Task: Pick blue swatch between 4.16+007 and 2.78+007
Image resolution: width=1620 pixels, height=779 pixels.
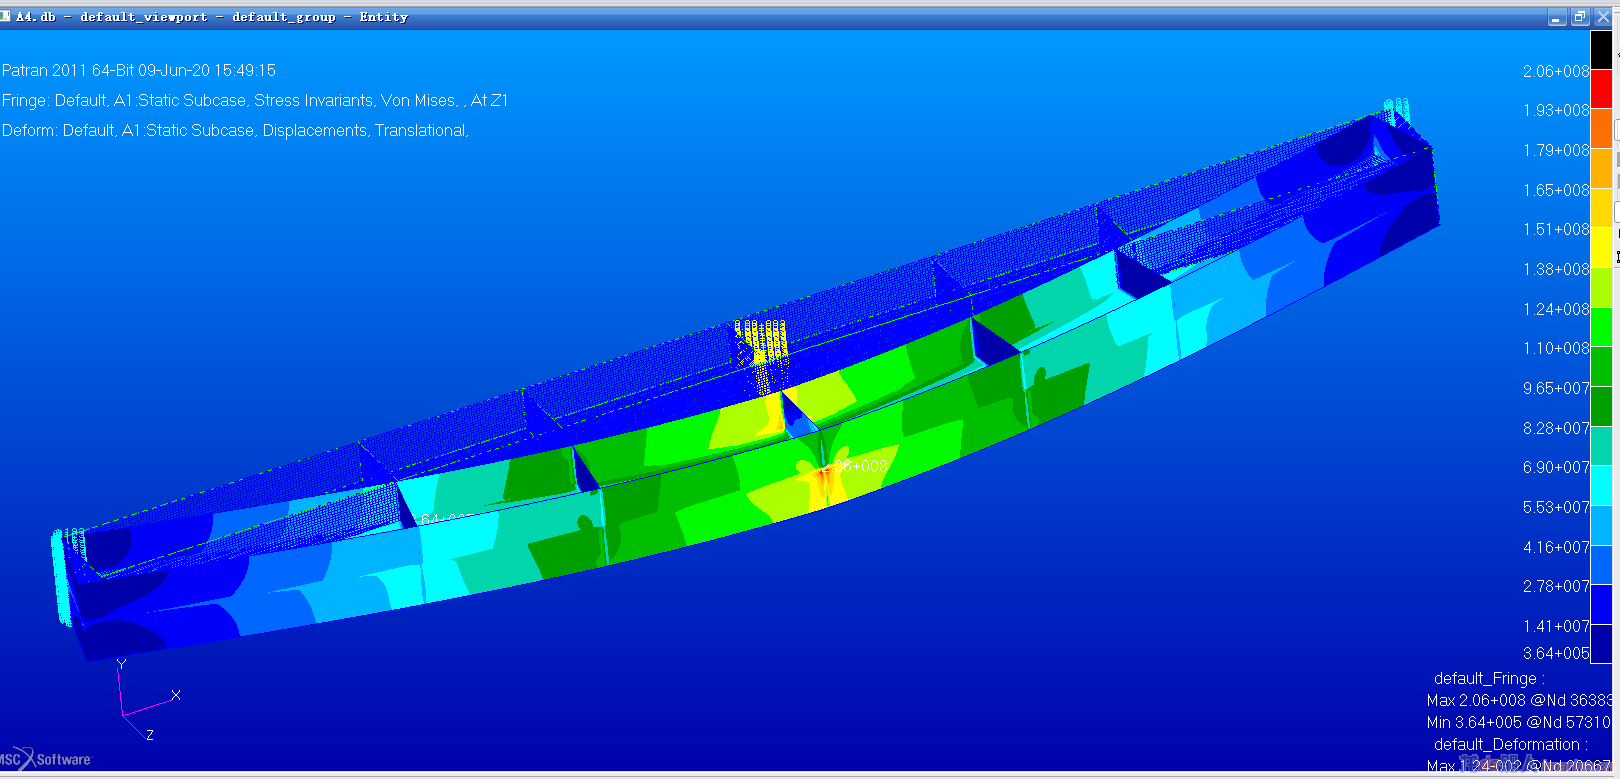Action: click(x=1601, y=564)
